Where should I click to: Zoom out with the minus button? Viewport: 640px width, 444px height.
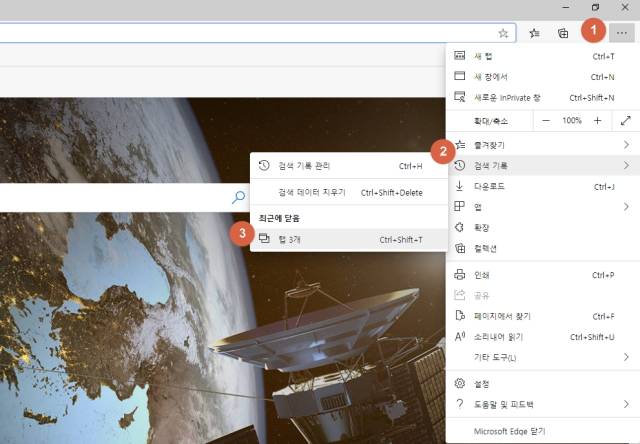546,120
